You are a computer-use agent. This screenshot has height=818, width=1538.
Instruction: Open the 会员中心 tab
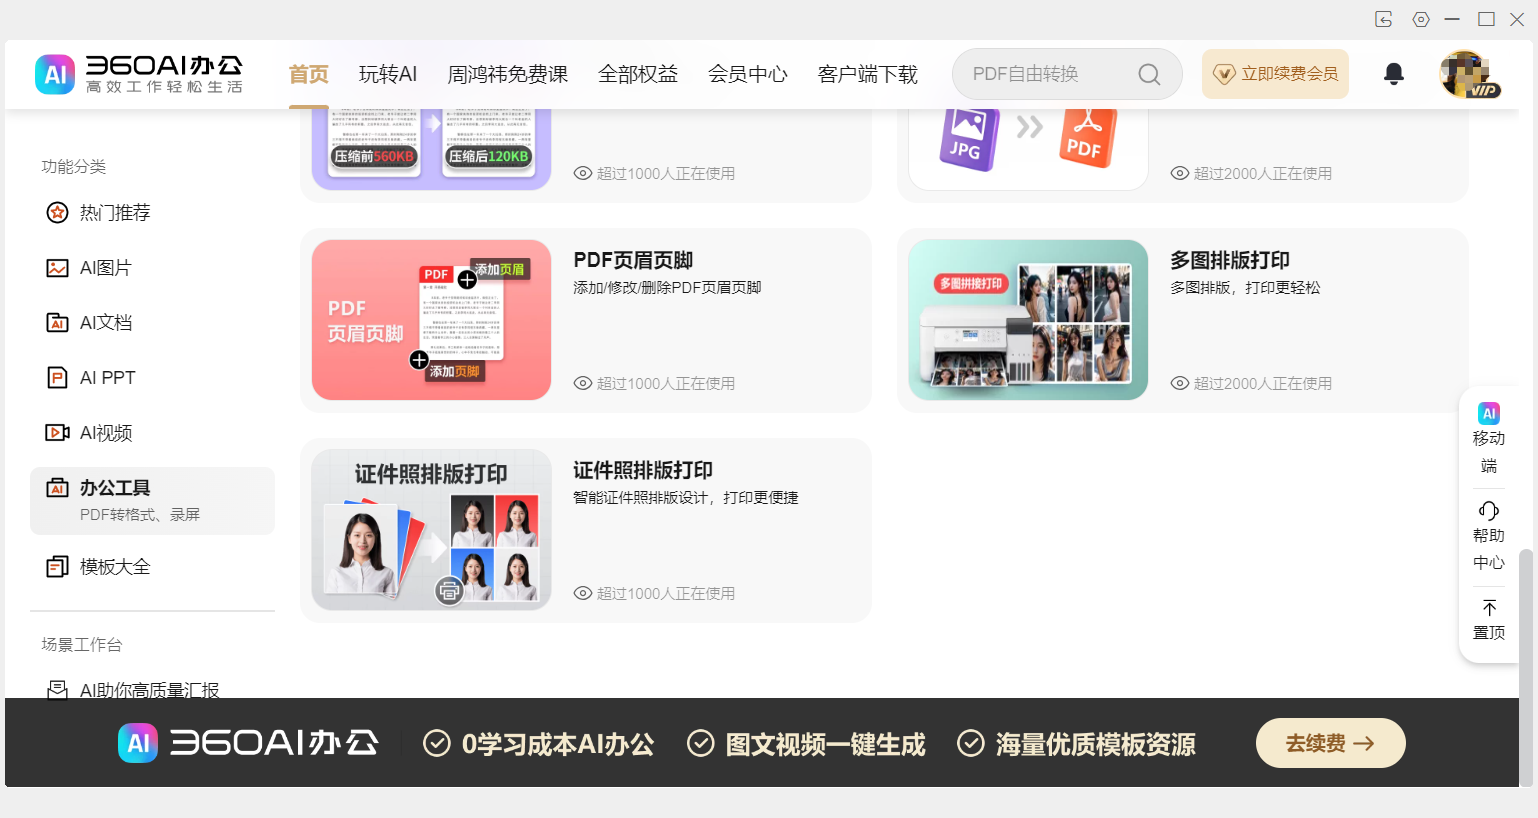[x=747, y=74]
